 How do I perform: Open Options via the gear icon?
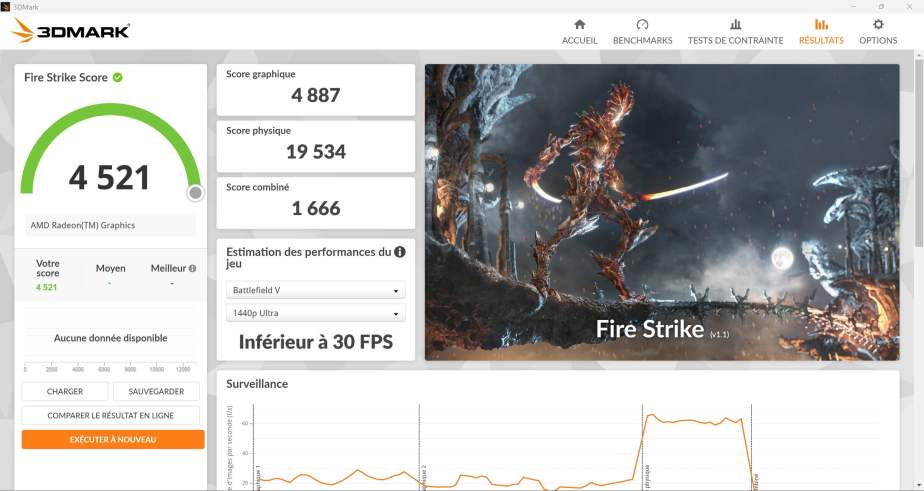(878, 25)
